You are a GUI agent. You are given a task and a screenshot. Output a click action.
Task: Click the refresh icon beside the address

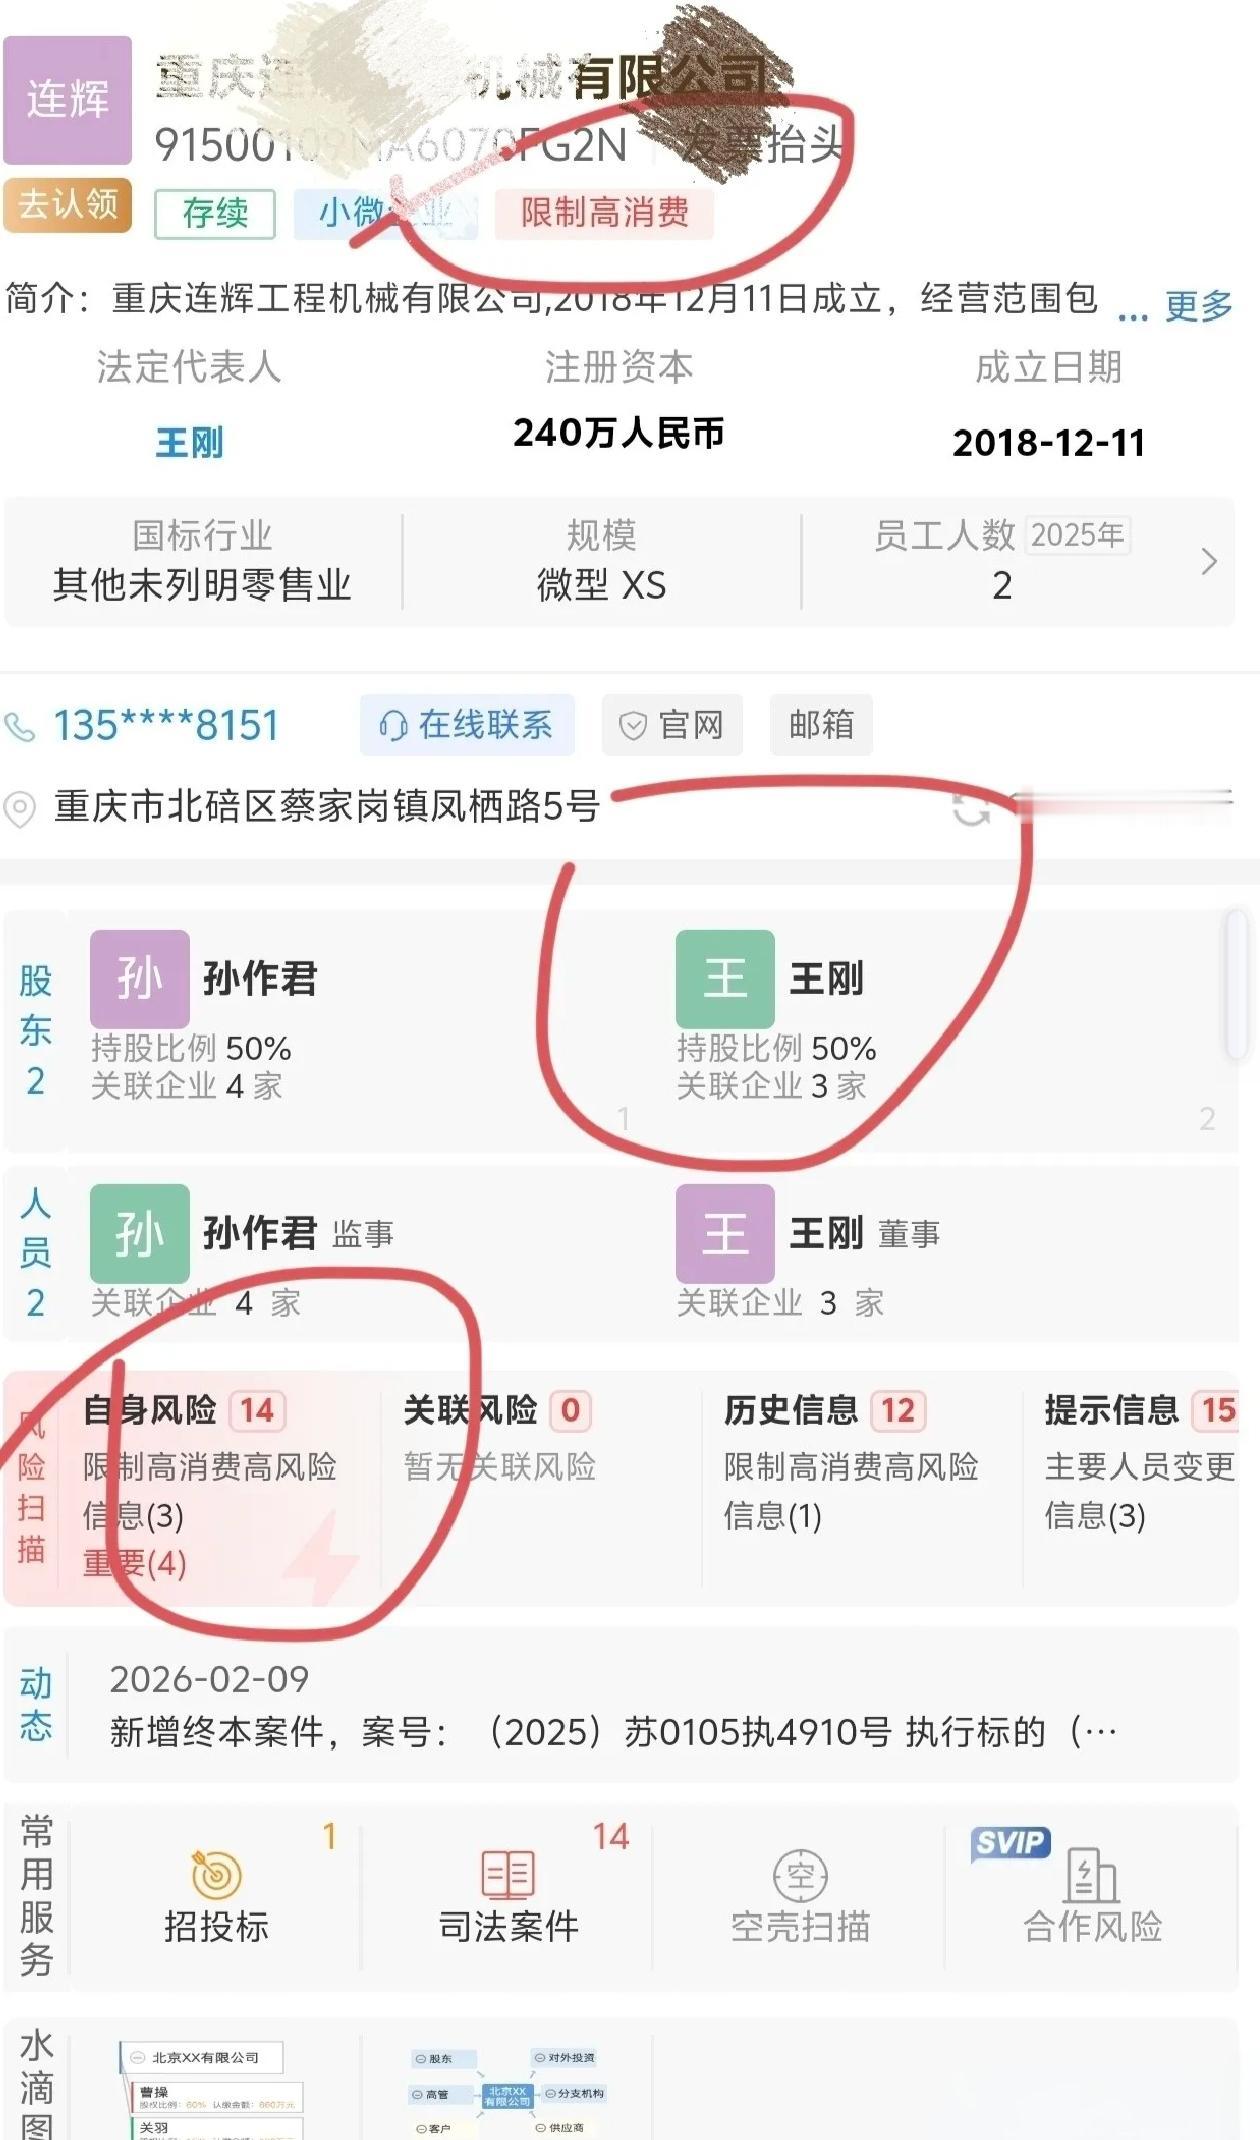971,808
